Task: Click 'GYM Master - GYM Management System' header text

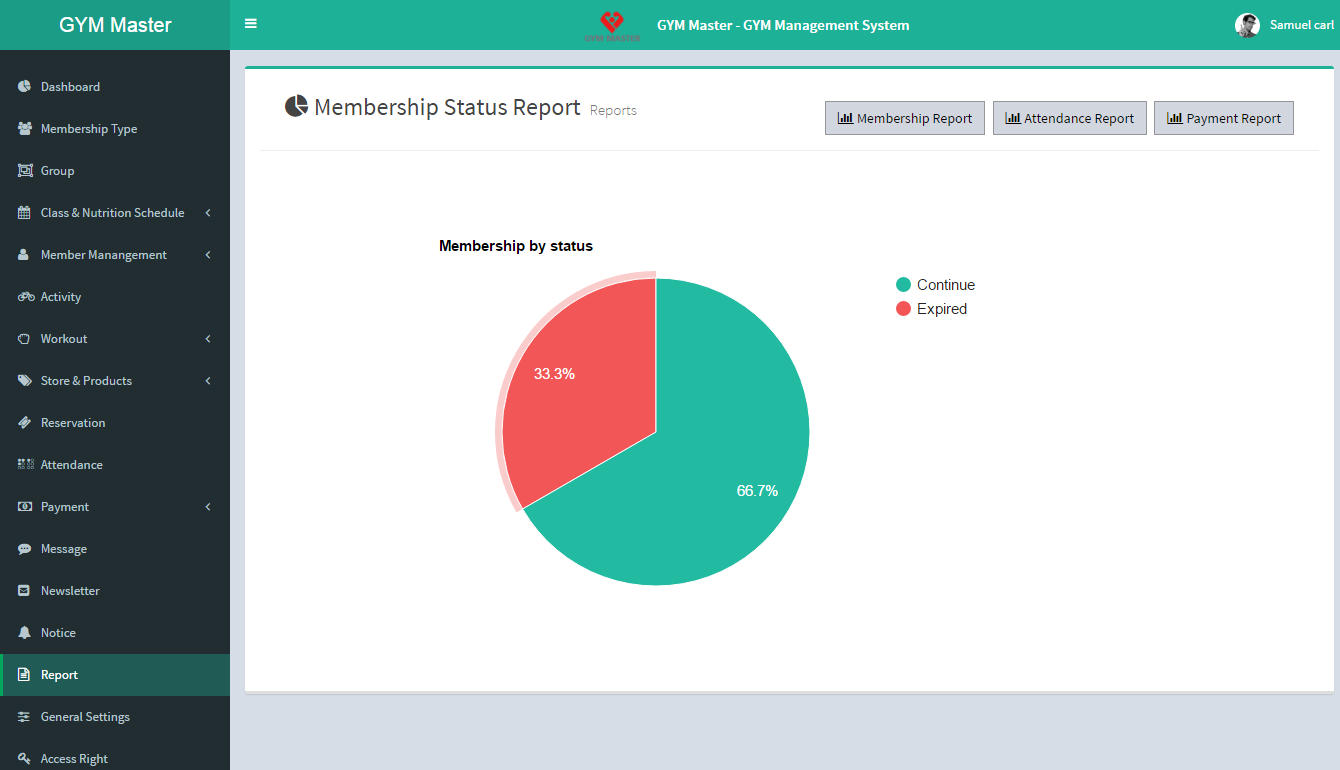Action: [x=783, y=25]
